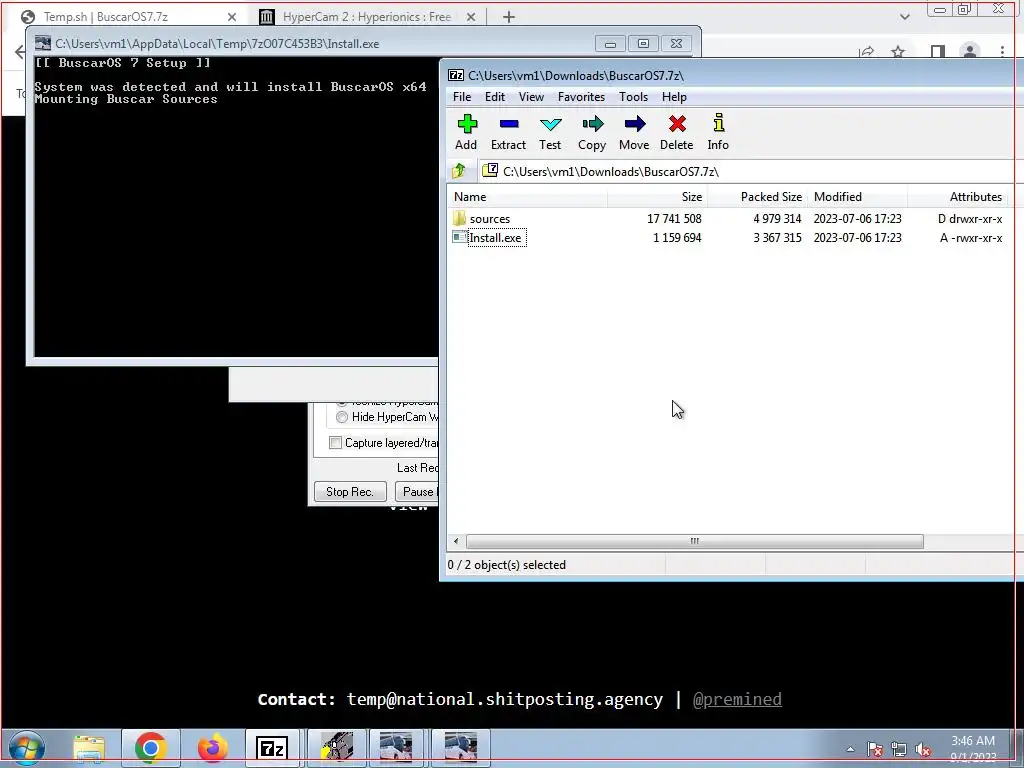Click the Copy toolbar icon

click(592, 133)
